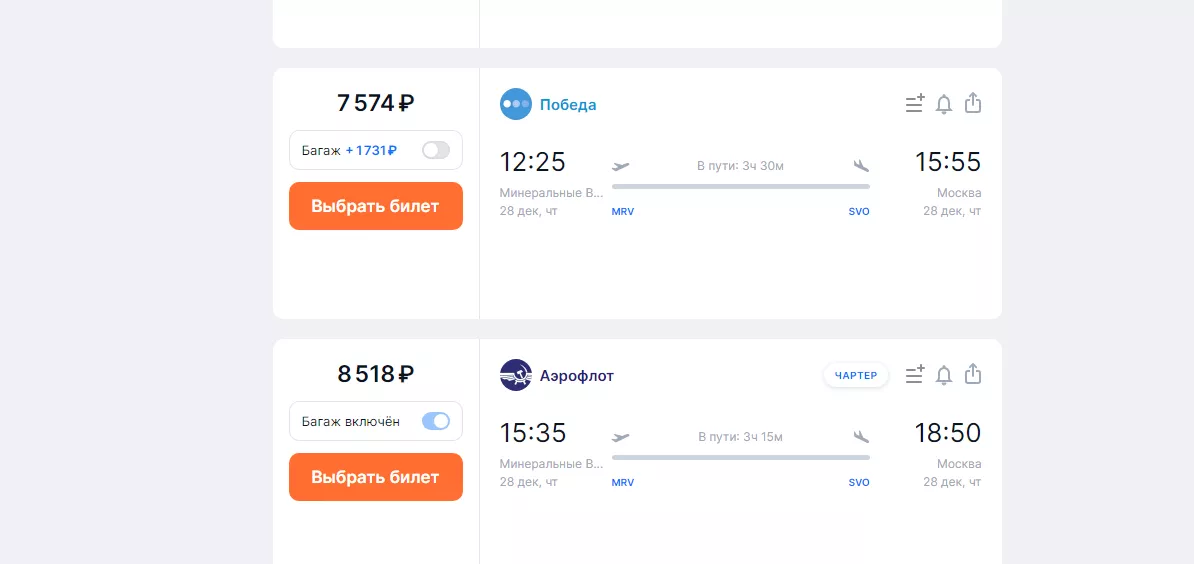Click SVO airport code on Aeroflot flight

(859, 483)
